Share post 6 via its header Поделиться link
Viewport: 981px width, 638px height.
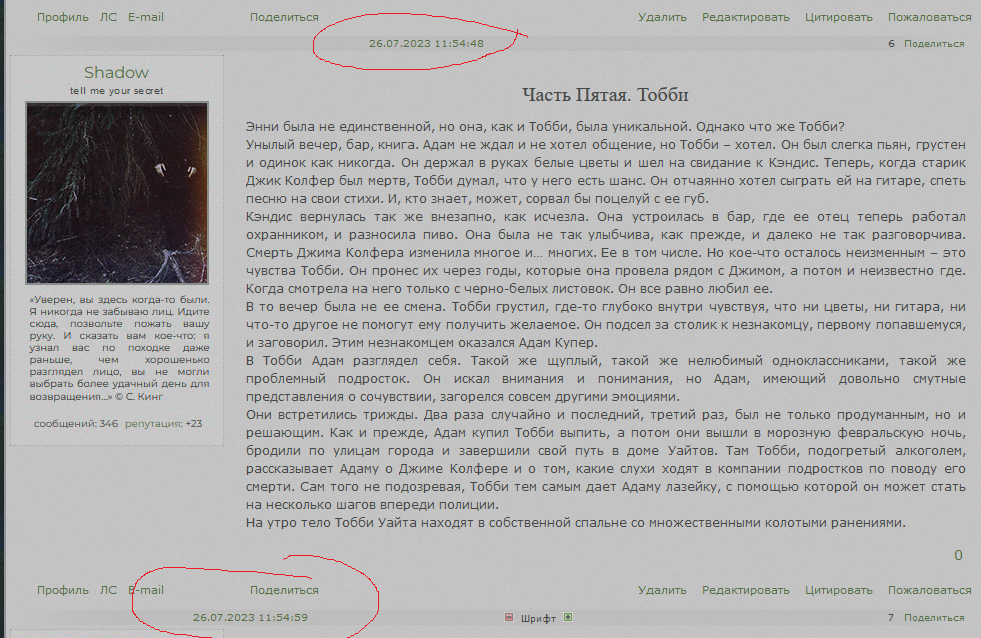pos(934,44)
